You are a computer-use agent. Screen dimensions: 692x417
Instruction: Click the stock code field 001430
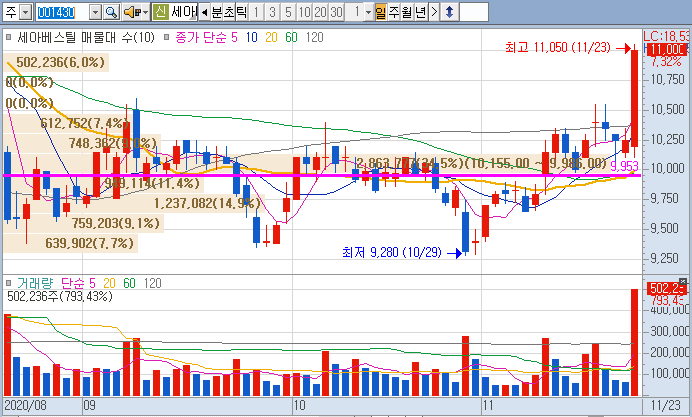pyautogui.click(x=62, y=12)
